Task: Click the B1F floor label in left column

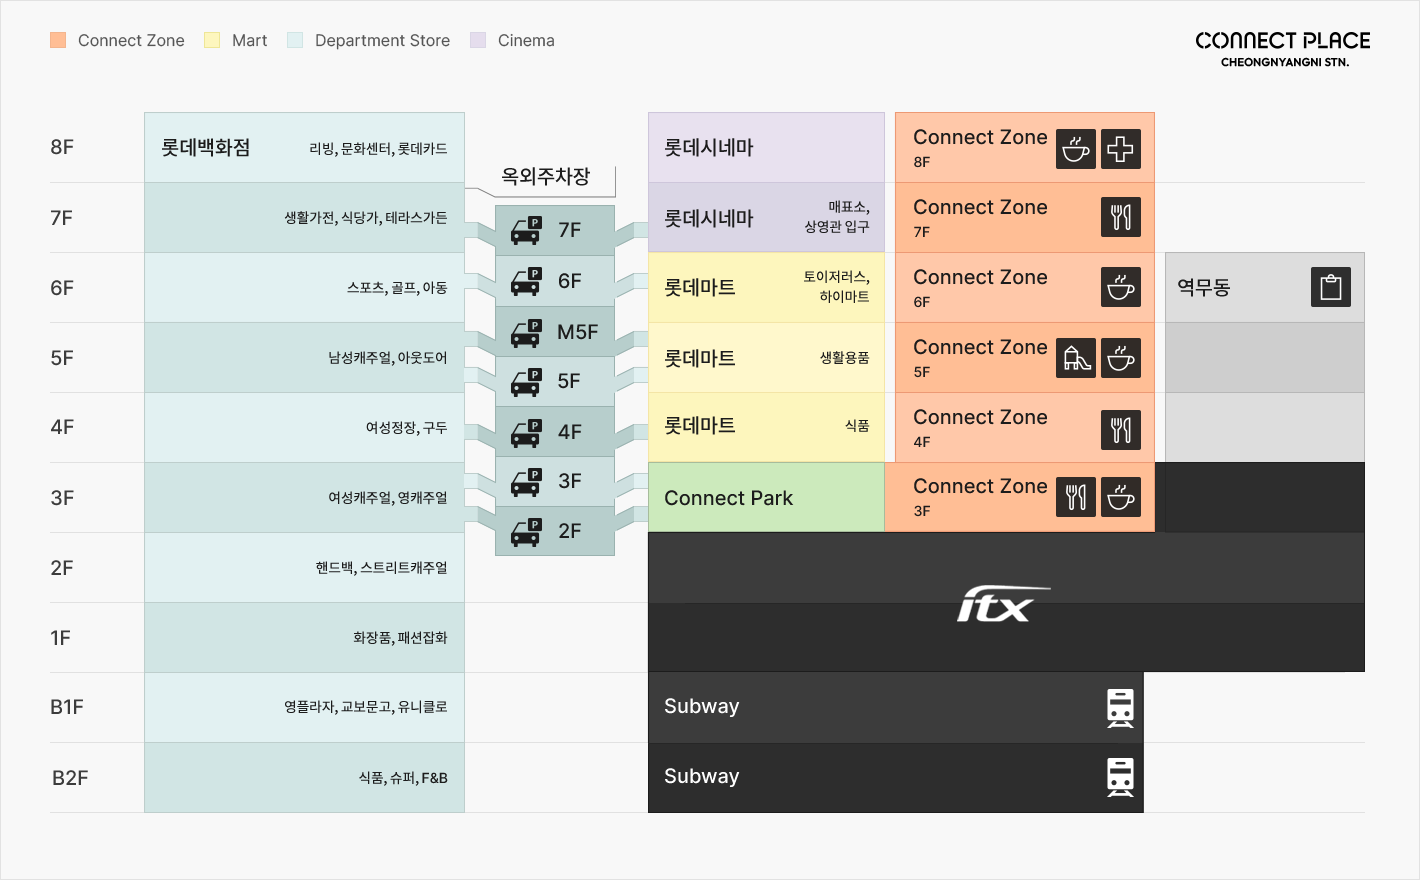Action: pos(67,707)
